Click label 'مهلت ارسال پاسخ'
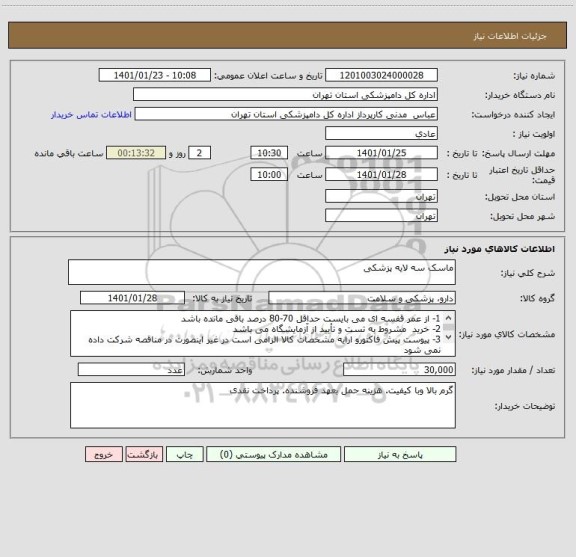Viewport: 576px width, 557px height. pyautogui.click(x=518, y=153)
